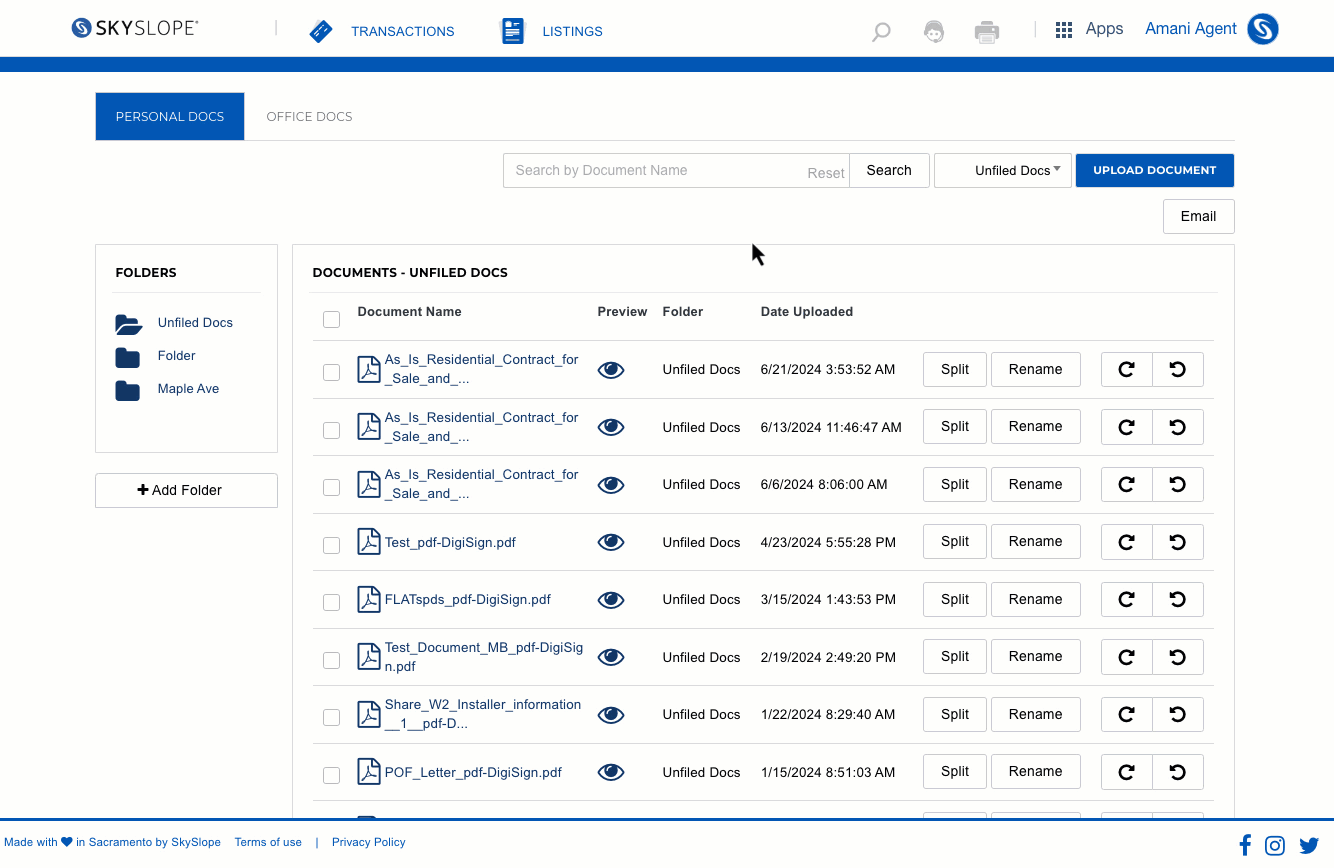
Task: Click the SkySlope logo
Action: click(x=135, y=28)
